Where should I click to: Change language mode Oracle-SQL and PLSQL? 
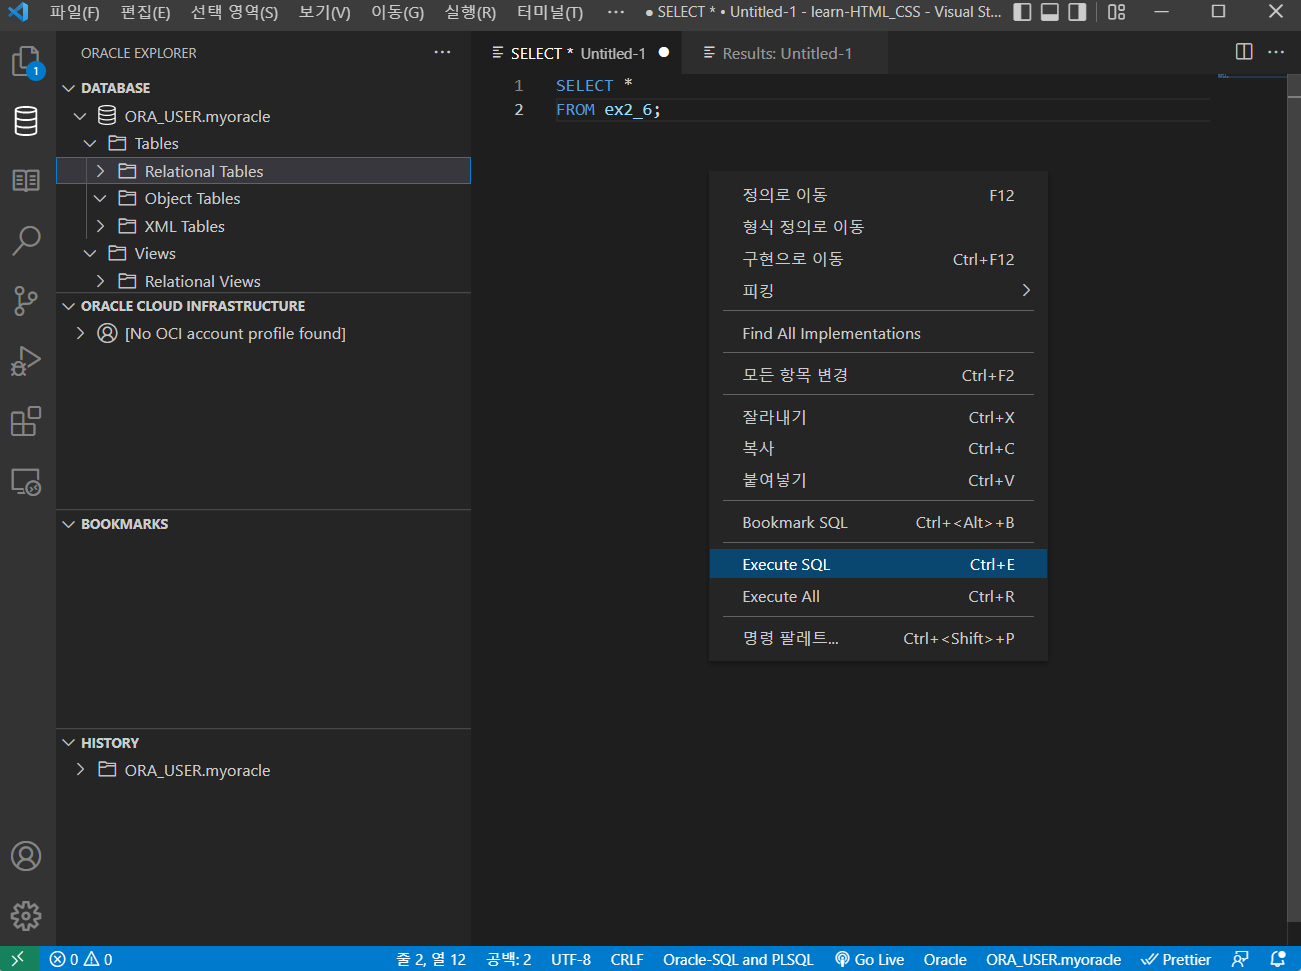click(x=738, y=959)
